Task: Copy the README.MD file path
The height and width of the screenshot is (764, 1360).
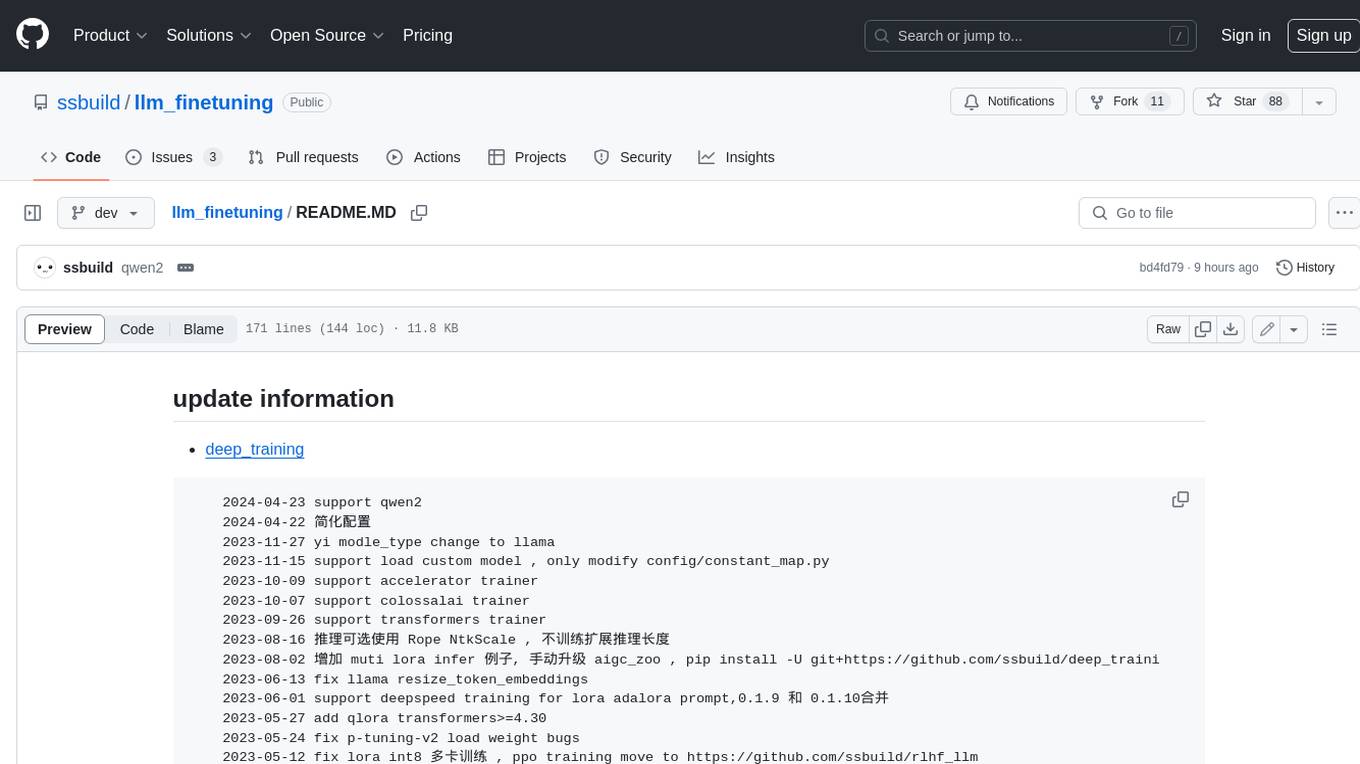Action: click(x=419, y=213)
